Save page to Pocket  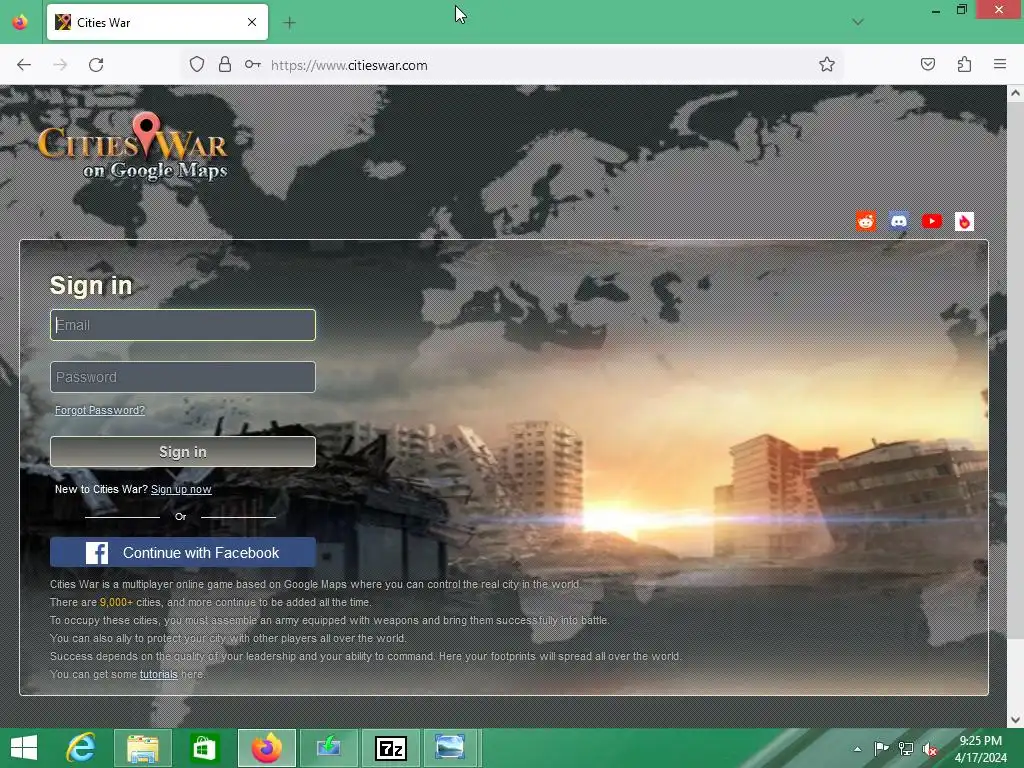[928, 65]
